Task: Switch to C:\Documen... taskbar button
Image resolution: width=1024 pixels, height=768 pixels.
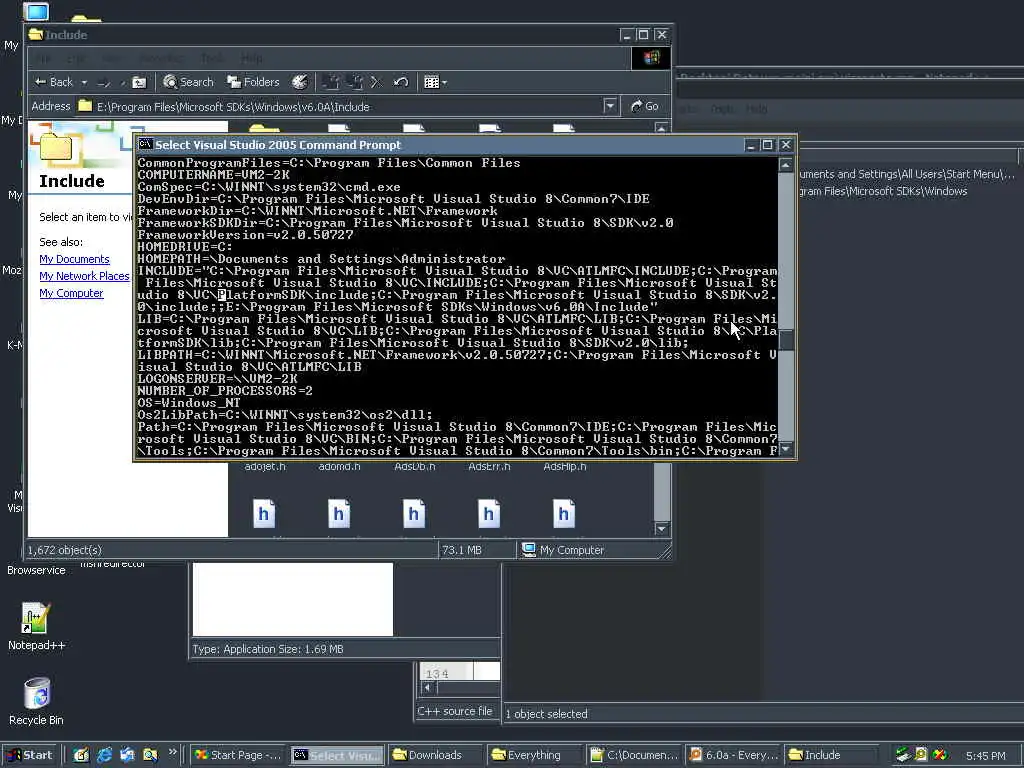Action: click(x=634, y=755)
